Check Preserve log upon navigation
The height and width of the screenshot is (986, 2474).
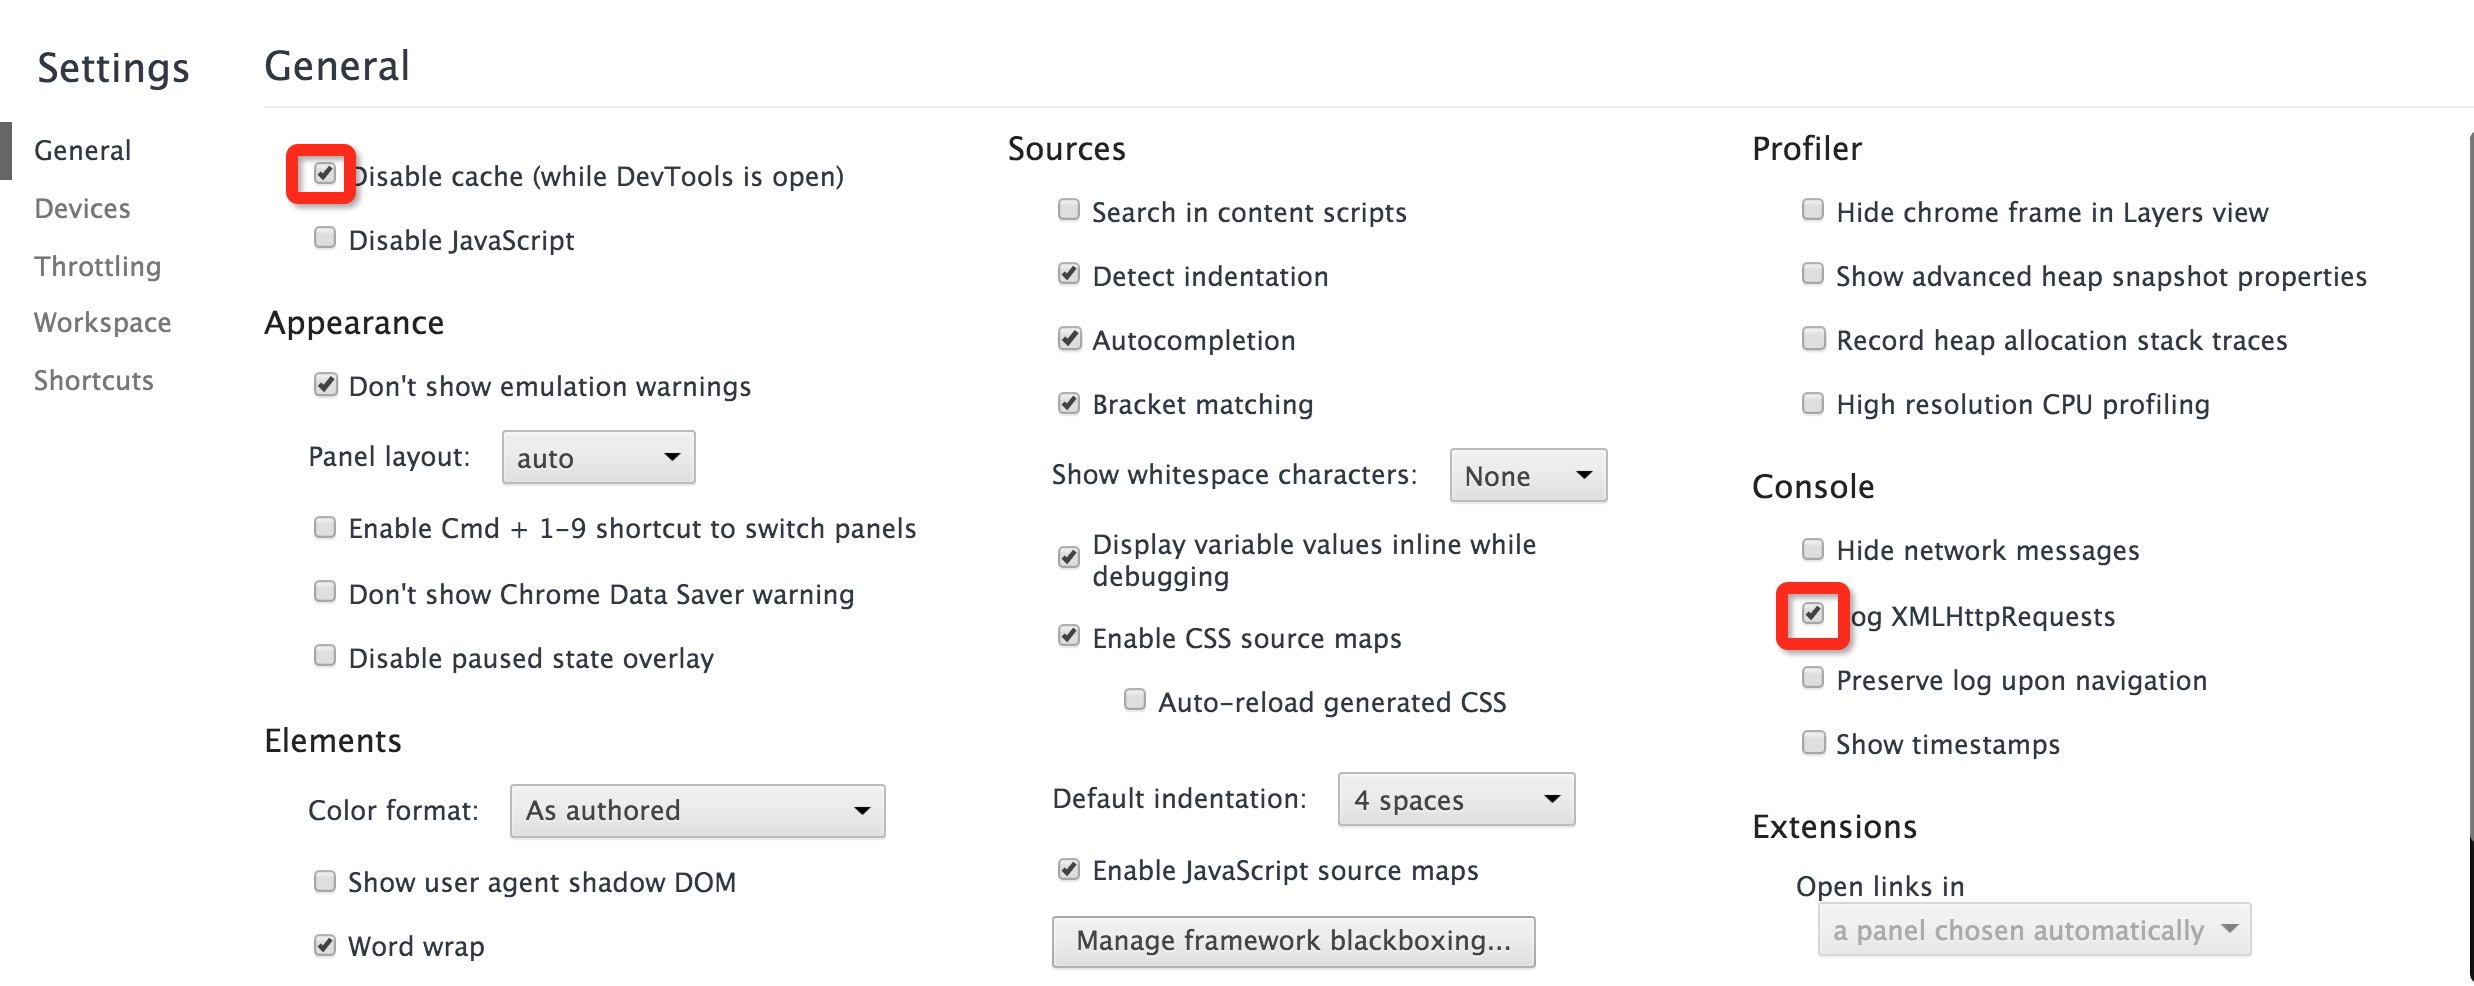(x=1812, y=678)
